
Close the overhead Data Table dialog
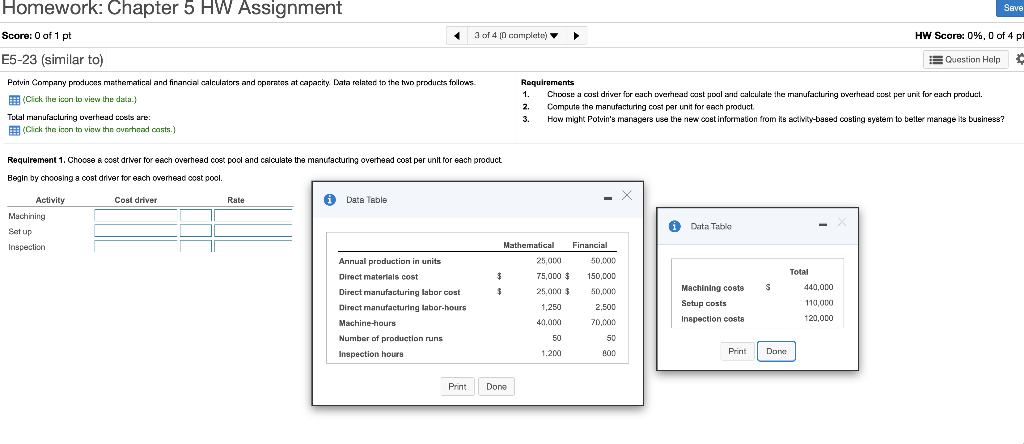point(842,223)
